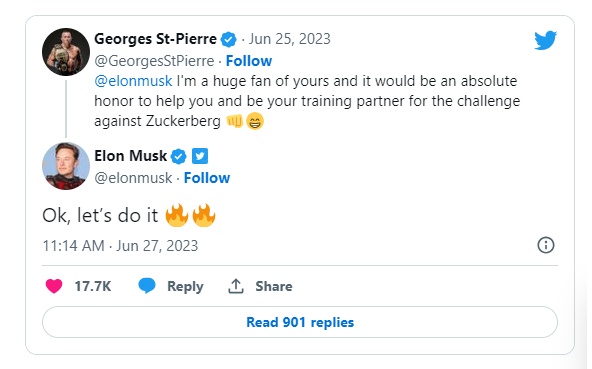Click the blue reply bubble icon
This screenshot has height=369, width=592.
147,286
